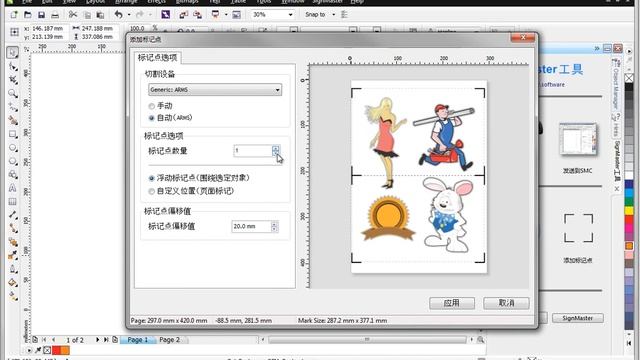Click the 发送到SMC thumbnail in the docker

click(578, 140)
